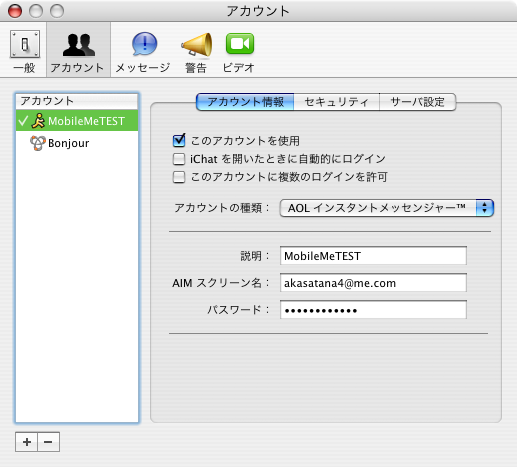Switch to アカウント情報 tab

245,102
